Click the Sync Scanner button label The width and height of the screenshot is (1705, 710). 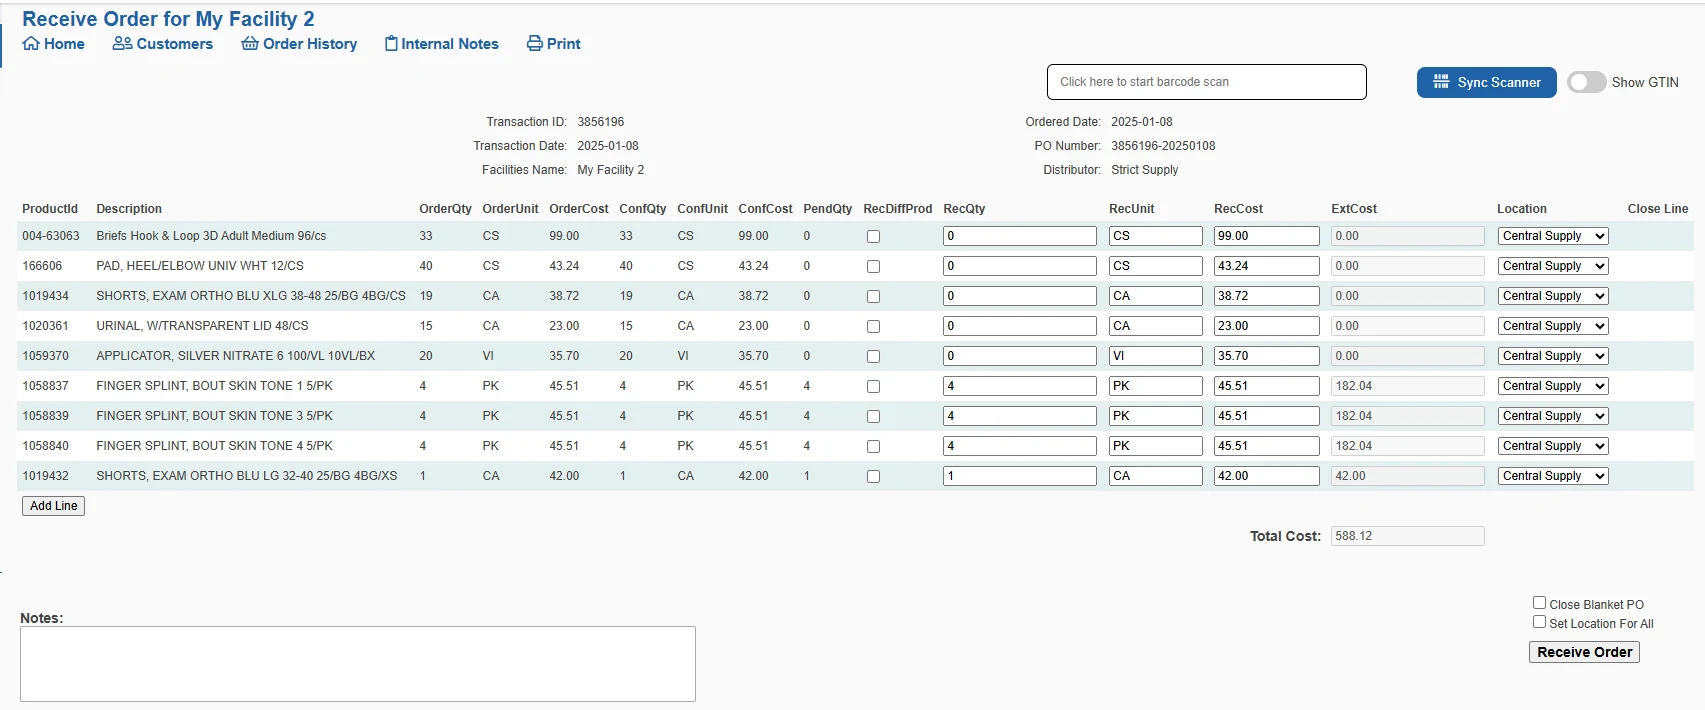[1499, 82]
